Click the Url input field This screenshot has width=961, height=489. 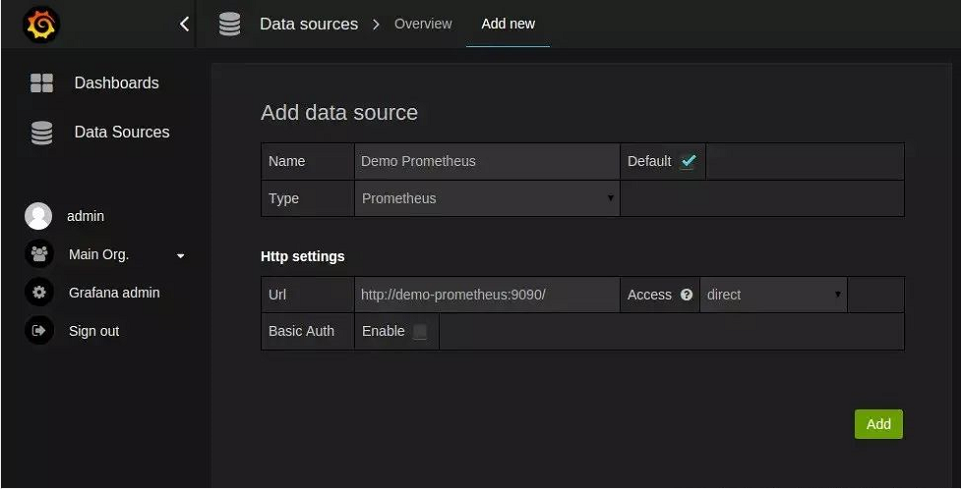point(486,295)
